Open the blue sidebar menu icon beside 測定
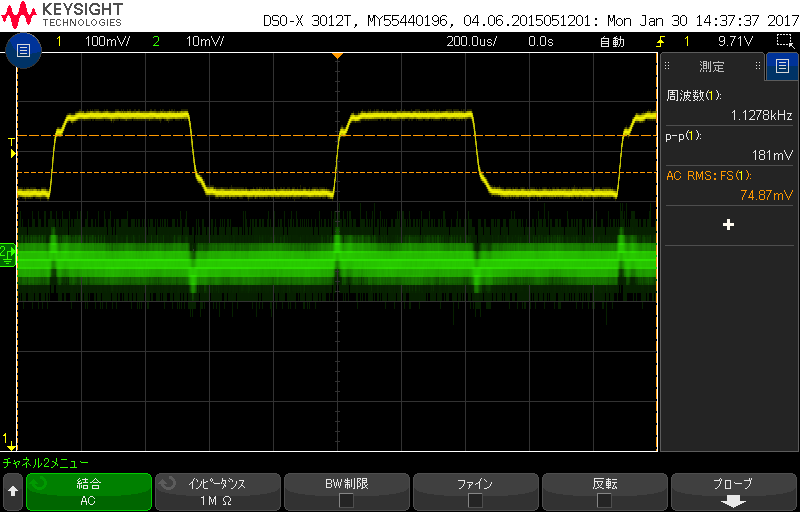The image size is (800, 512). (x=781, y=67)
